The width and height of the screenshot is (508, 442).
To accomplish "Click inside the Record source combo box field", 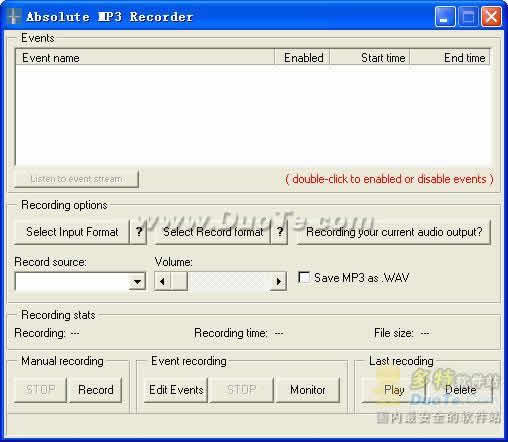I will pyautogui.click(x=72, y=282).
